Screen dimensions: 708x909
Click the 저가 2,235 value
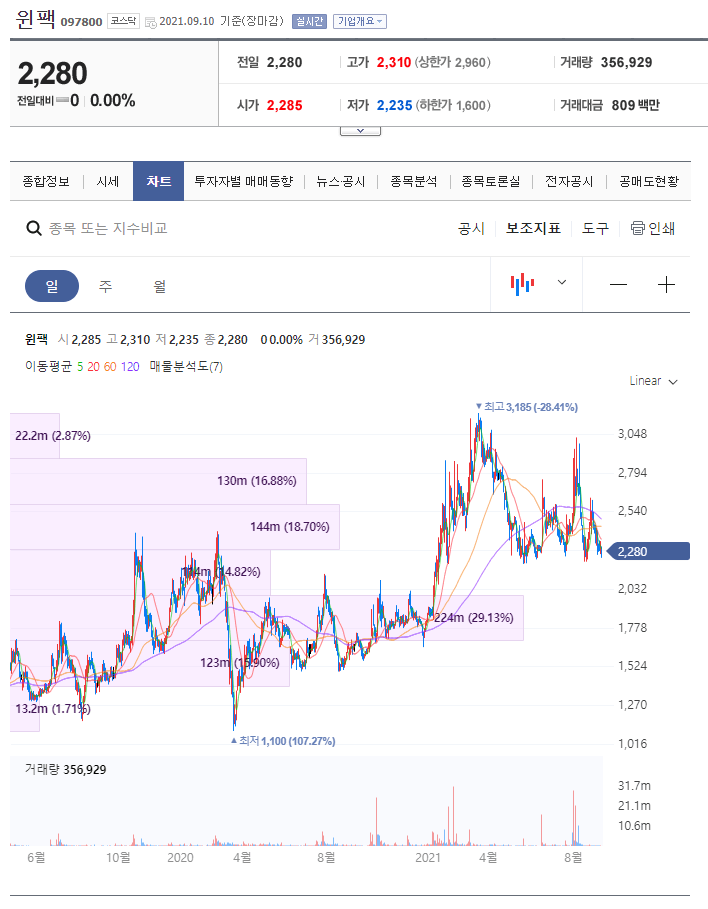(394, 105)
